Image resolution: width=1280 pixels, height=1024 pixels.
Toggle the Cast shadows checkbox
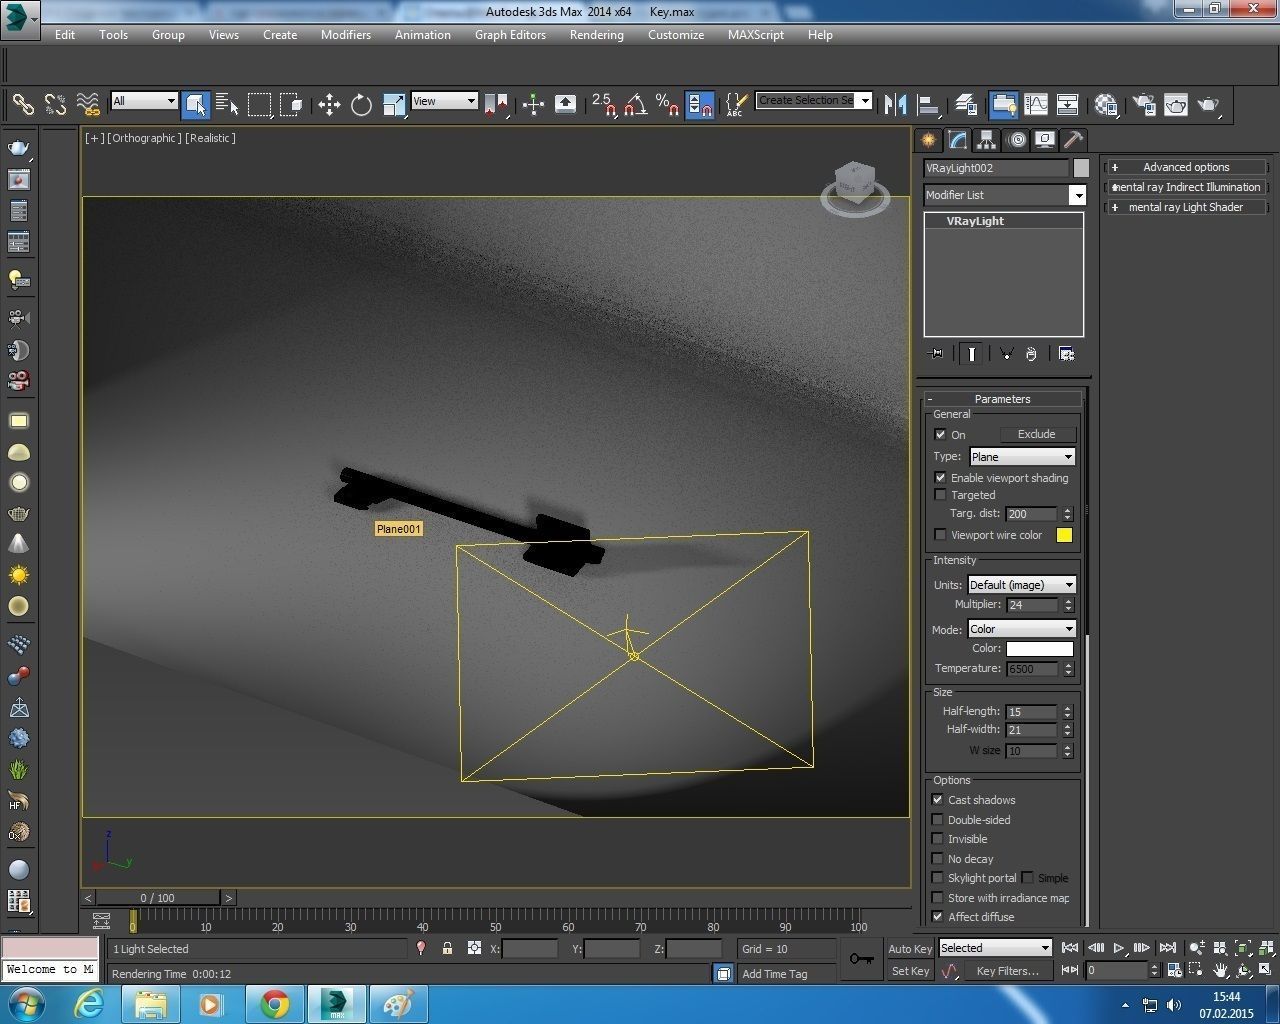pos(937,800)
